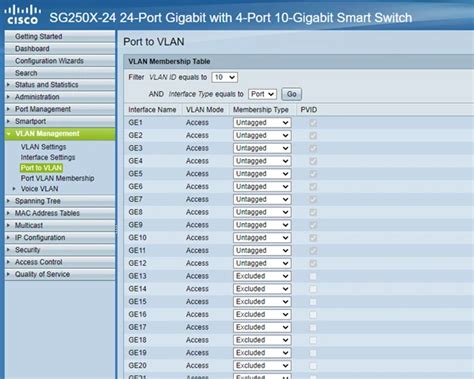Toggle PVID checkbox for GE12
The image size is (474, 379).
pos(313,264)
